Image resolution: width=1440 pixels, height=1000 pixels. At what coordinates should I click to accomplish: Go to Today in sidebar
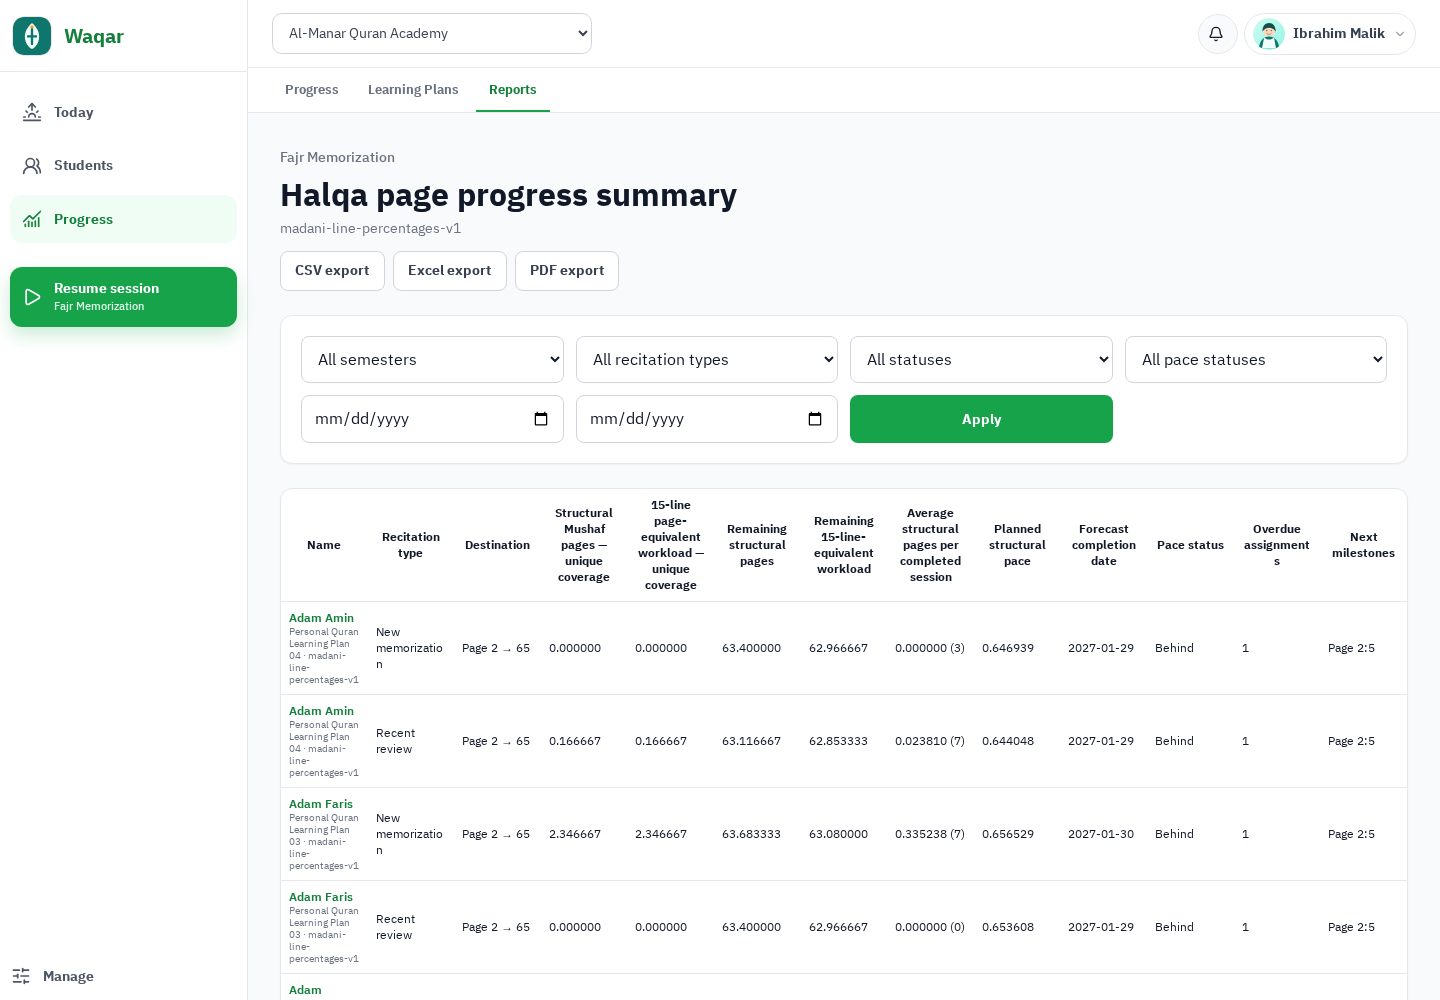click(x=123, y=112)
